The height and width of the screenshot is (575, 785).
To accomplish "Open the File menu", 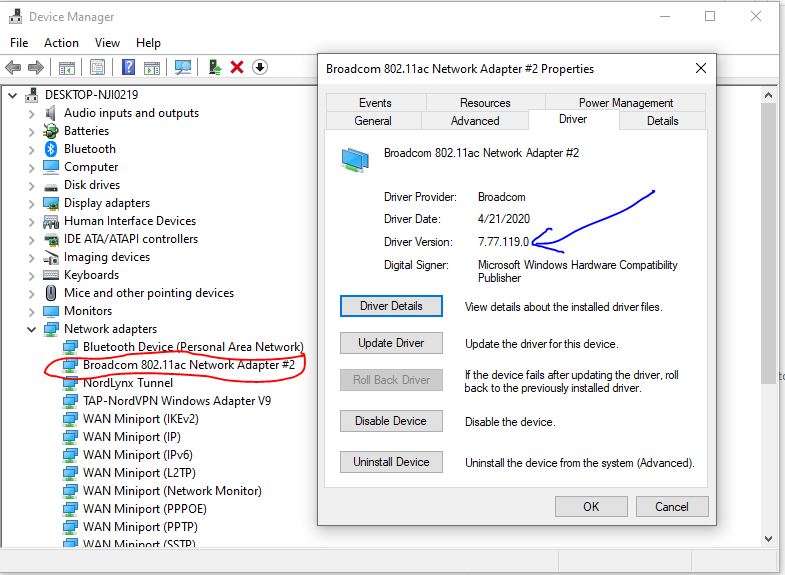I will 19,43.
